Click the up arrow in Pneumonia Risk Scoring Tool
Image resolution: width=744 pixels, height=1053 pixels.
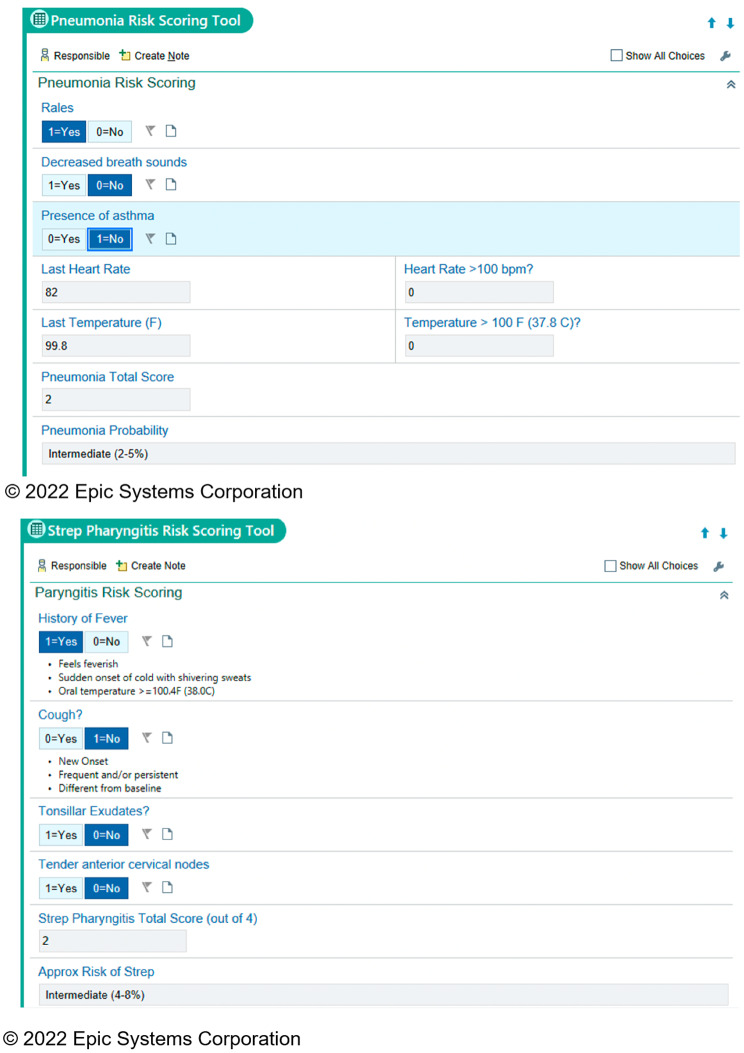tap(711, 23)
